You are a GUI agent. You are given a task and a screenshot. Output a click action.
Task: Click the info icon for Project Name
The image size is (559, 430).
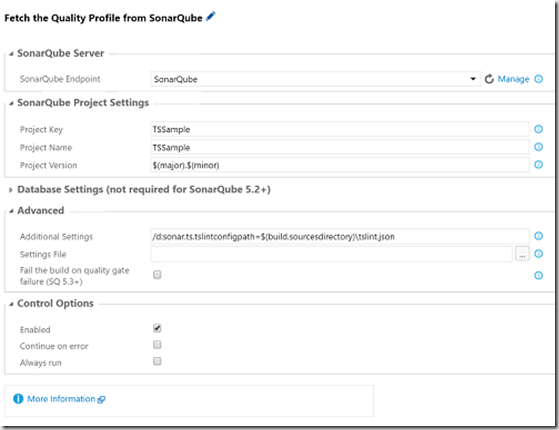(x=539, y=147)
